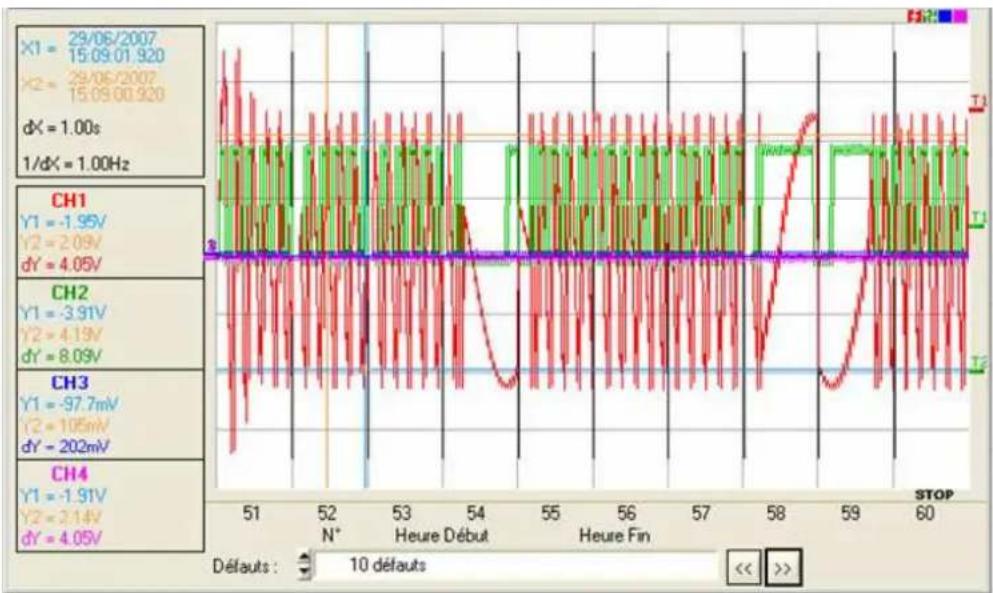
Task: Click CH1 'Y2 = 2.09V' value
Action: coord(61,243)
